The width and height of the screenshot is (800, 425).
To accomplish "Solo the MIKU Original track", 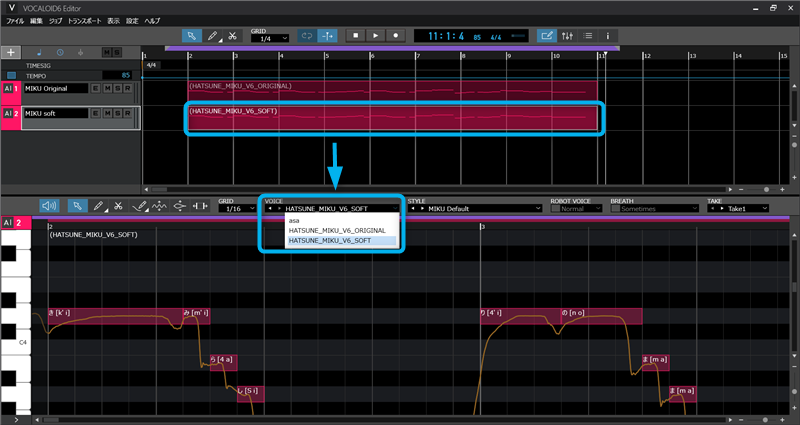I will (x=117, y=88).
